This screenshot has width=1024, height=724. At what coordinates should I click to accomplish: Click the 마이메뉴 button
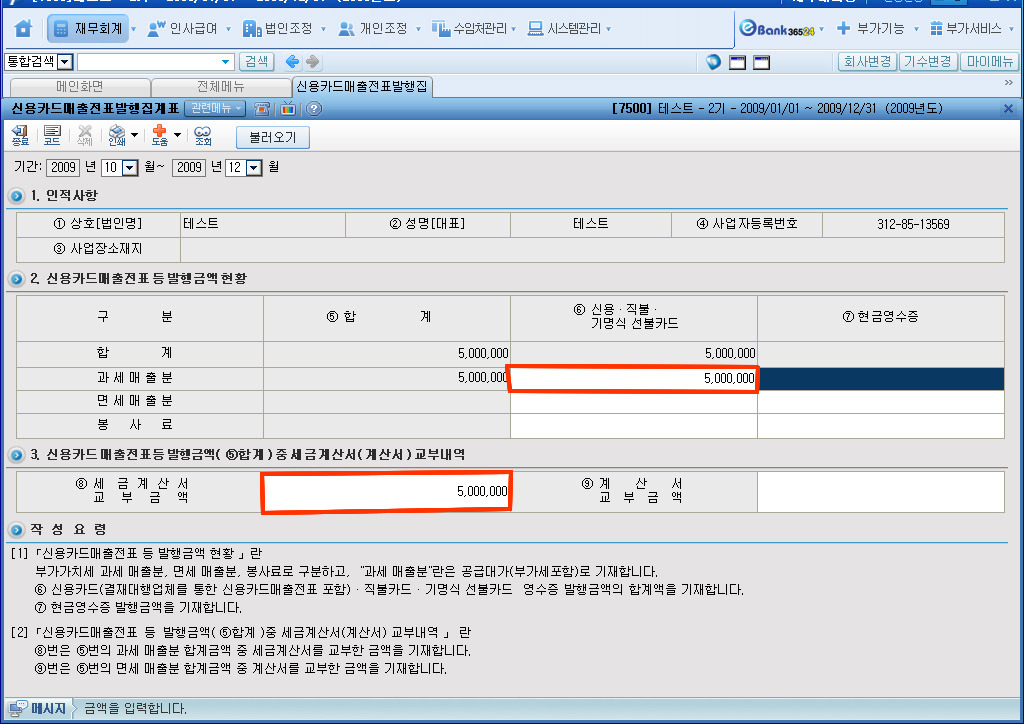[x=989, y=61]
